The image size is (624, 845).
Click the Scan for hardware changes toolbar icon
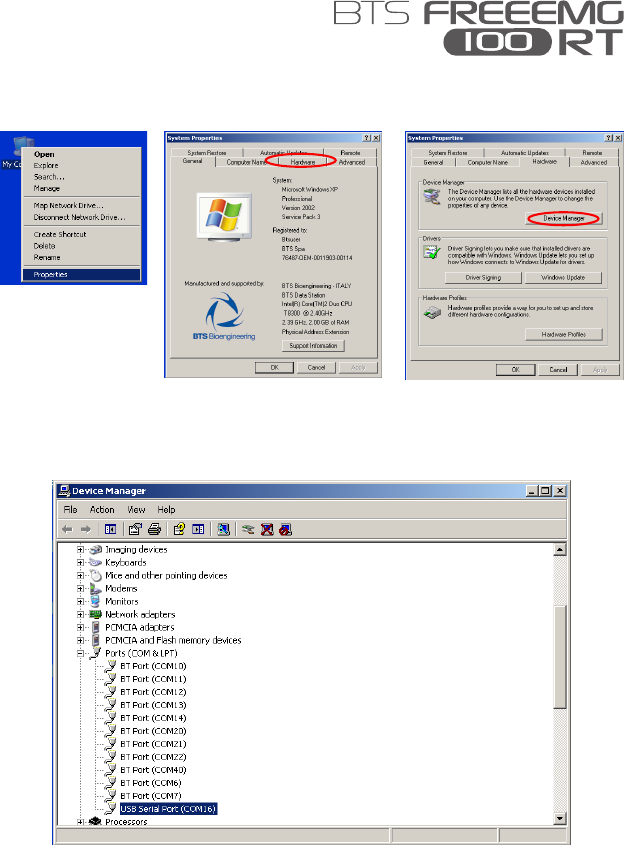click(x=223, y=529)
